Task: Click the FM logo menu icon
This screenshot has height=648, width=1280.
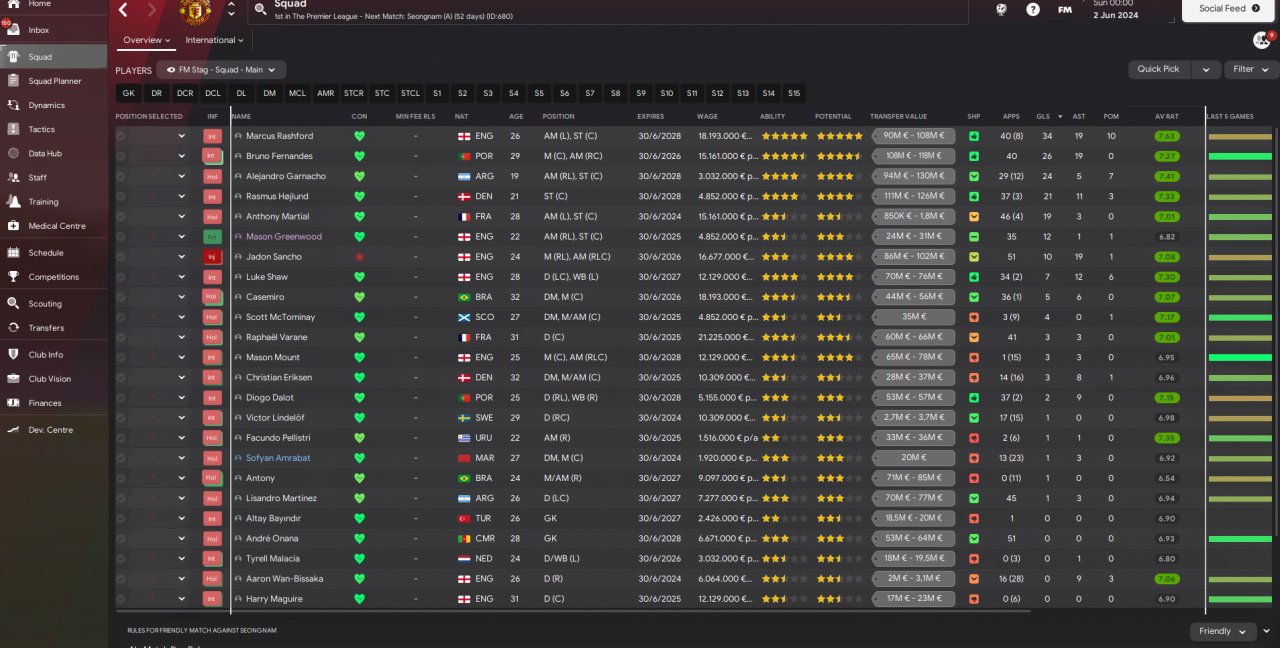Action: click(1065, 9)
